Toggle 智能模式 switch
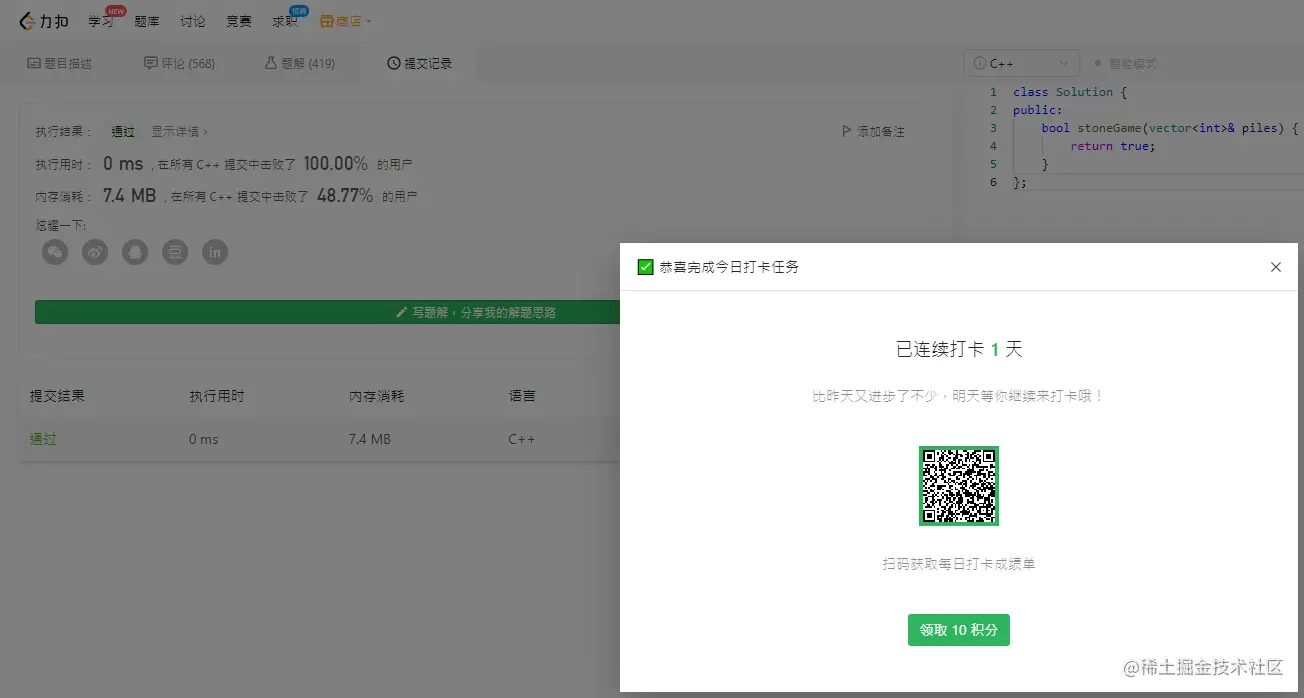1304x698 pixels. point(1126,63)
